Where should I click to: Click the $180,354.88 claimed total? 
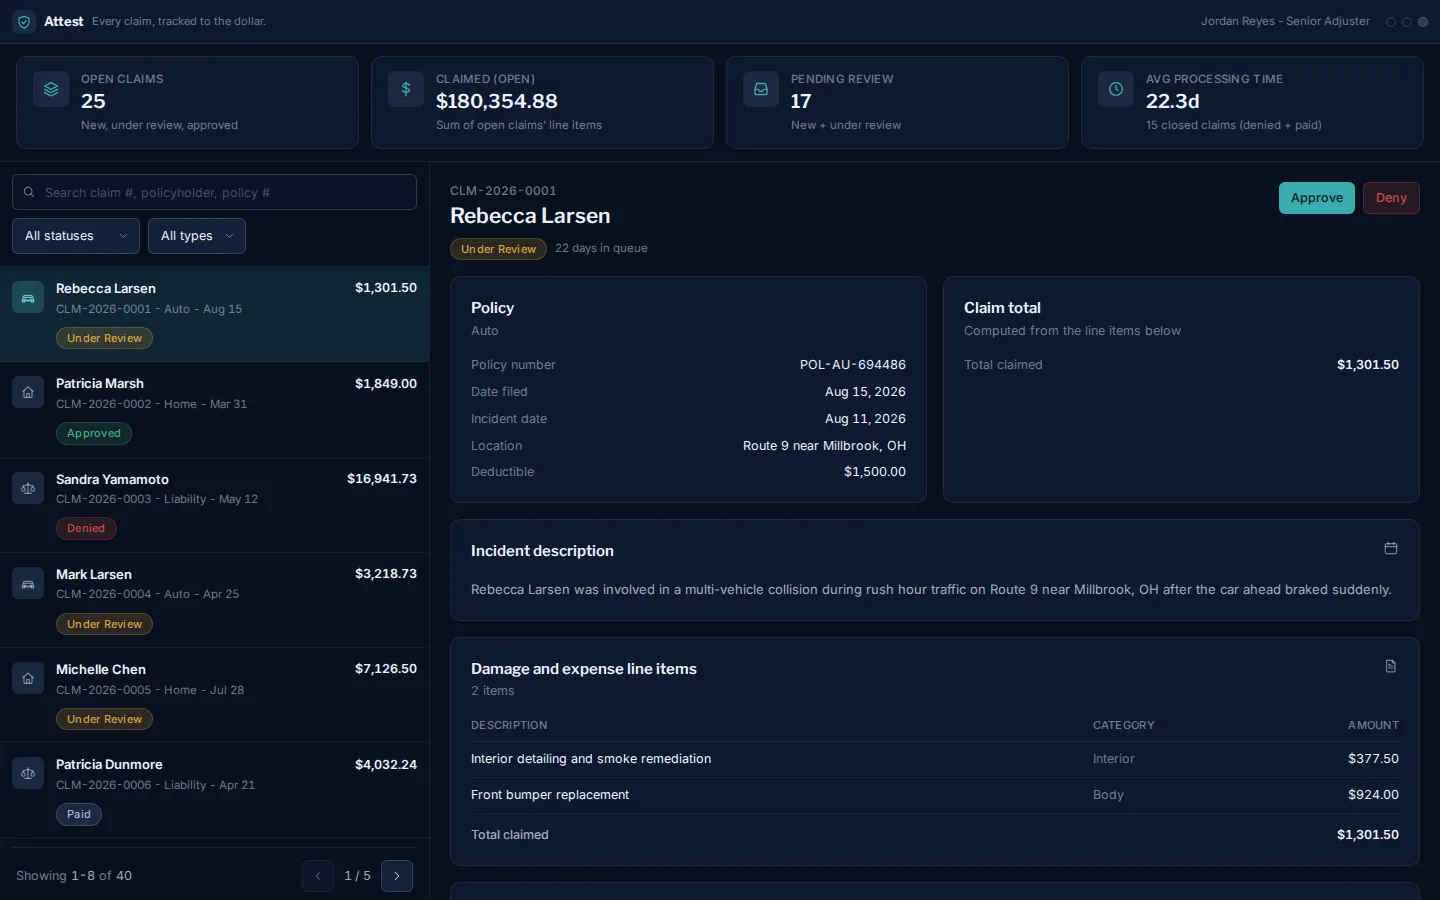pos(497,101)
